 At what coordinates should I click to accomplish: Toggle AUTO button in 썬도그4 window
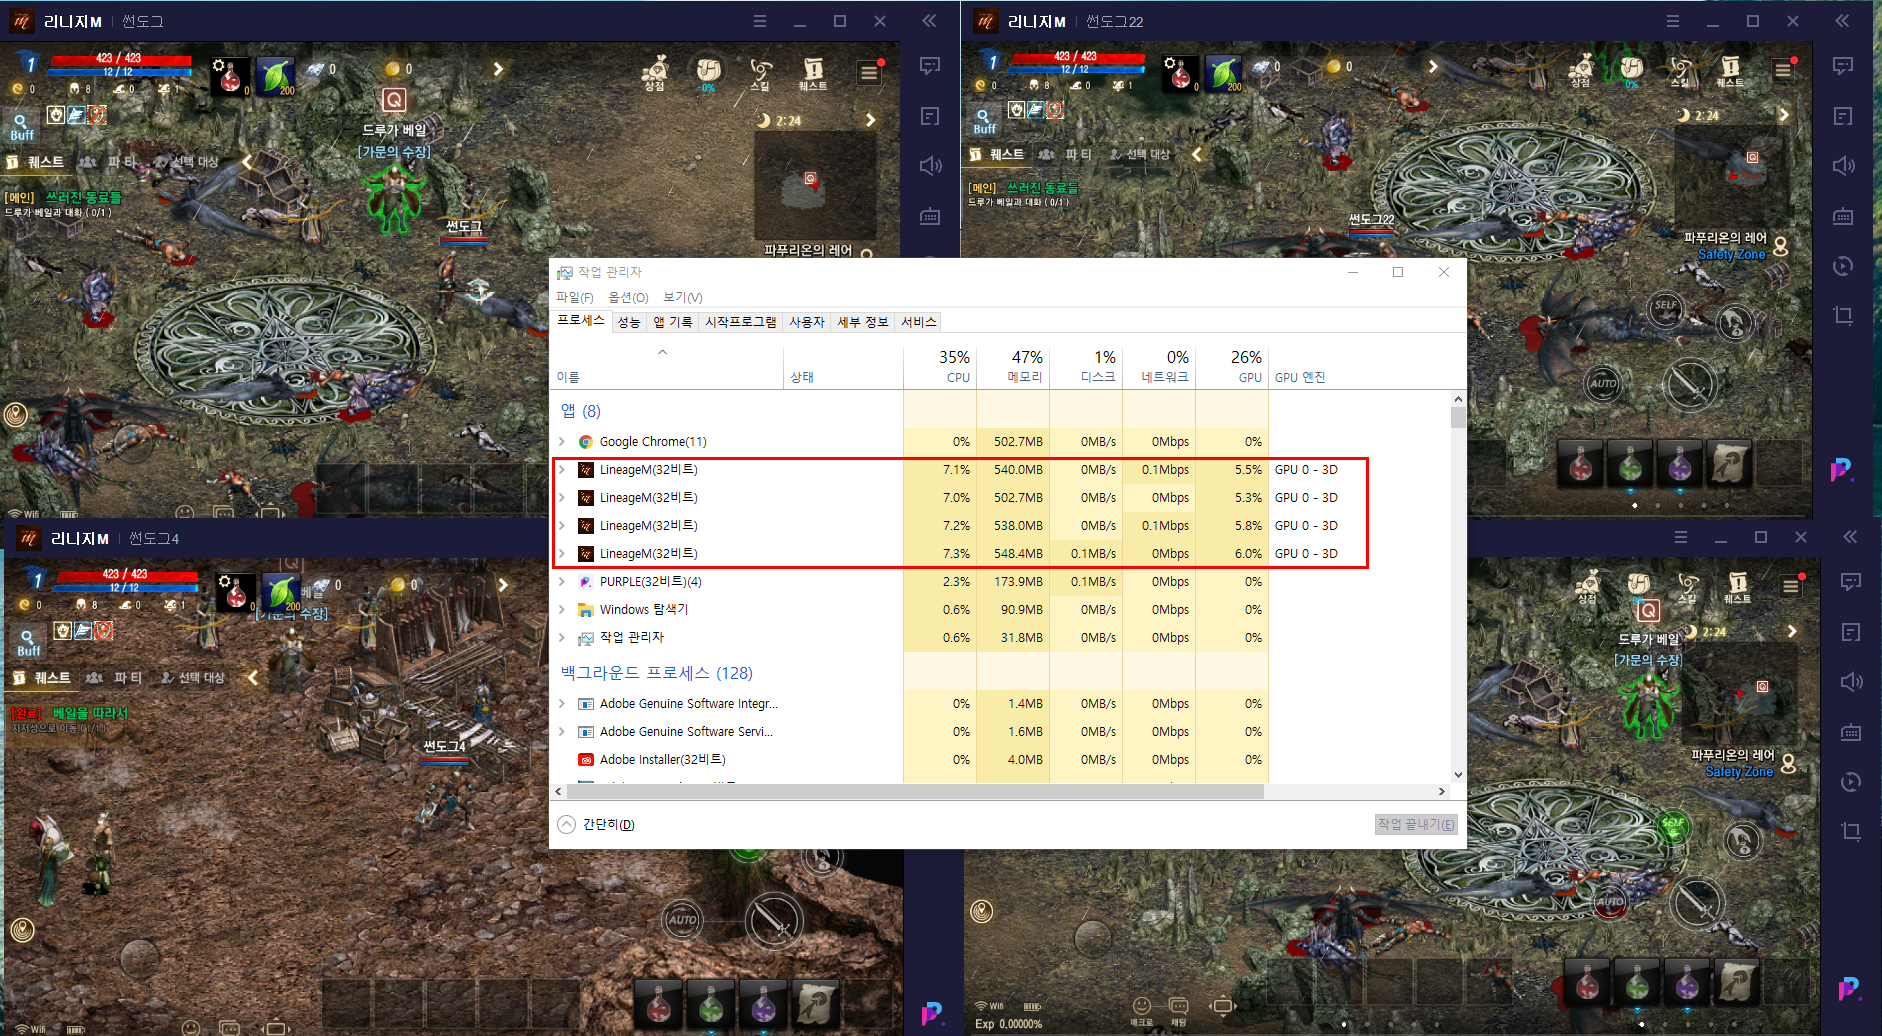683,920
